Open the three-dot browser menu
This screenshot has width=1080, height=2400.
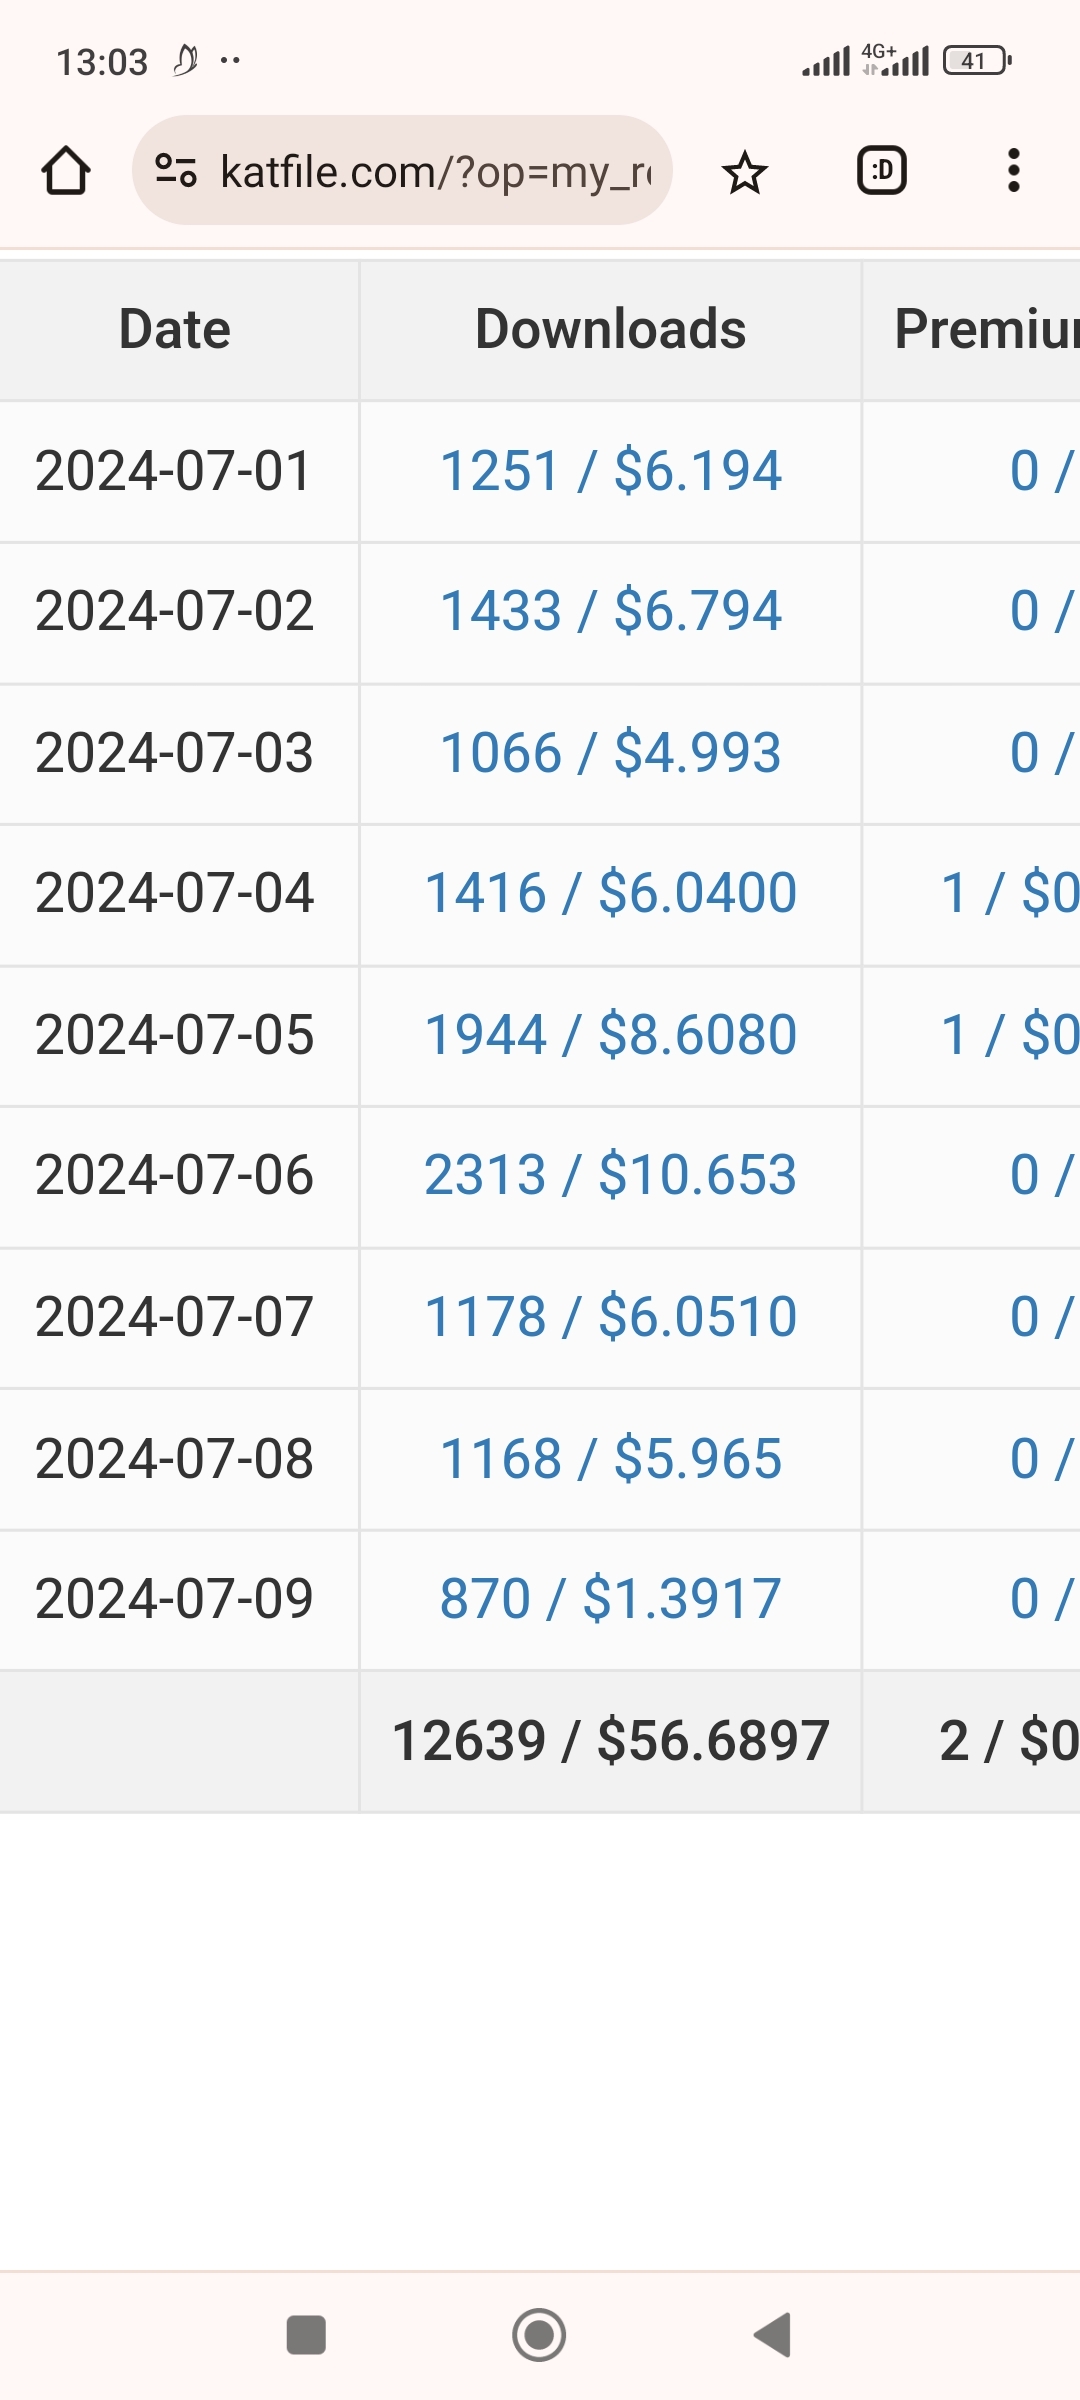[1013, 171]
